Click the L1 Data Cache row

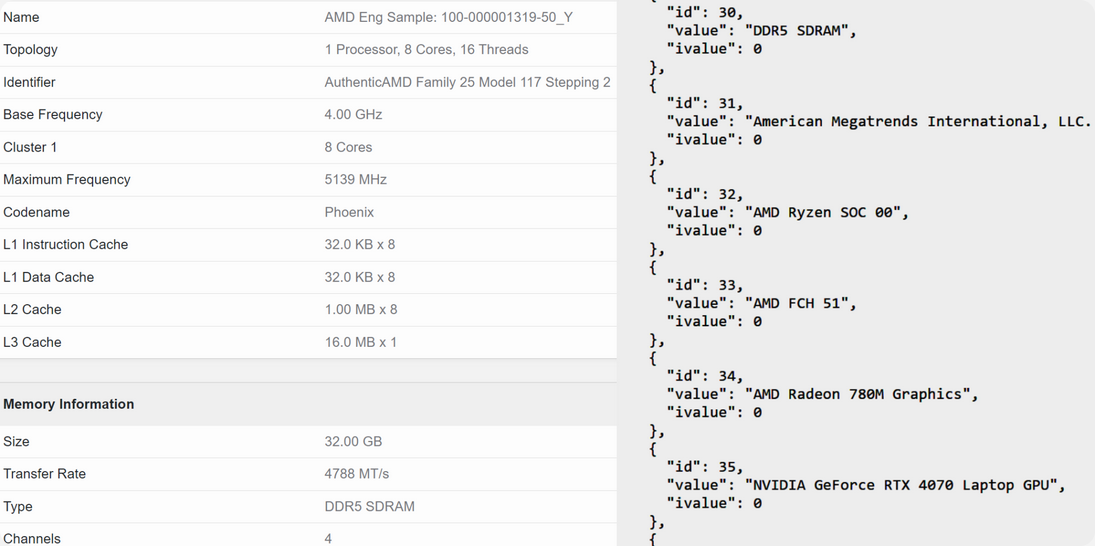click(308, 277)
